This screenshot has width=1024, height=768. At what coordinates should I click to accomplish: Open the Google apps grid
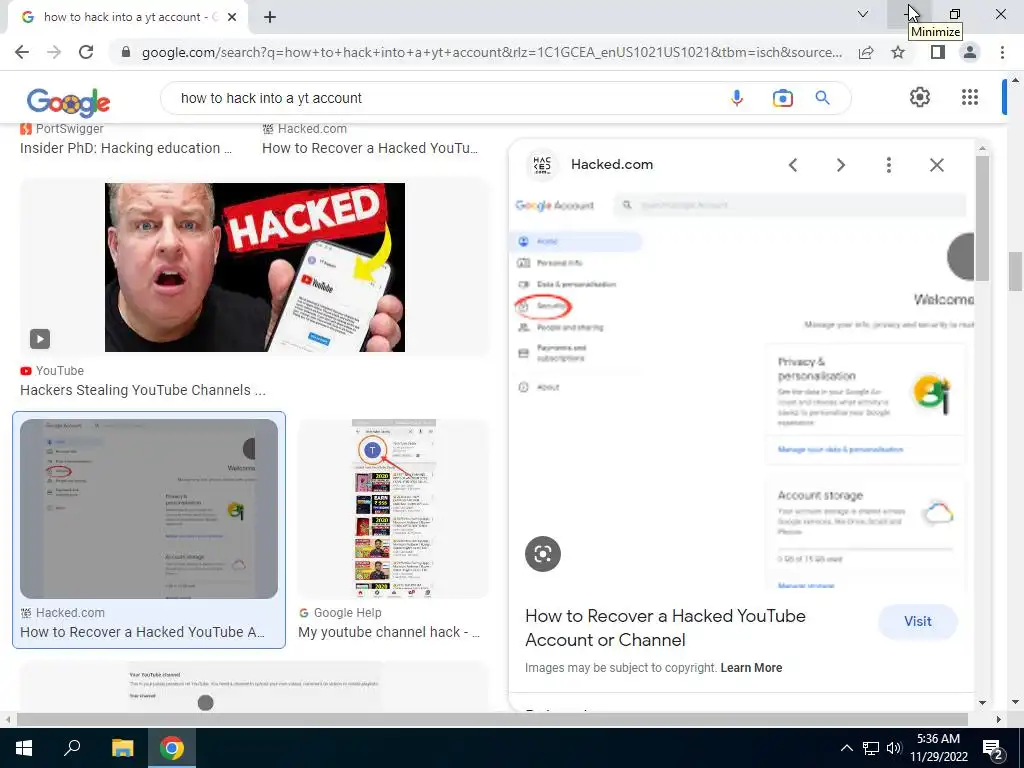coord(970,97)
